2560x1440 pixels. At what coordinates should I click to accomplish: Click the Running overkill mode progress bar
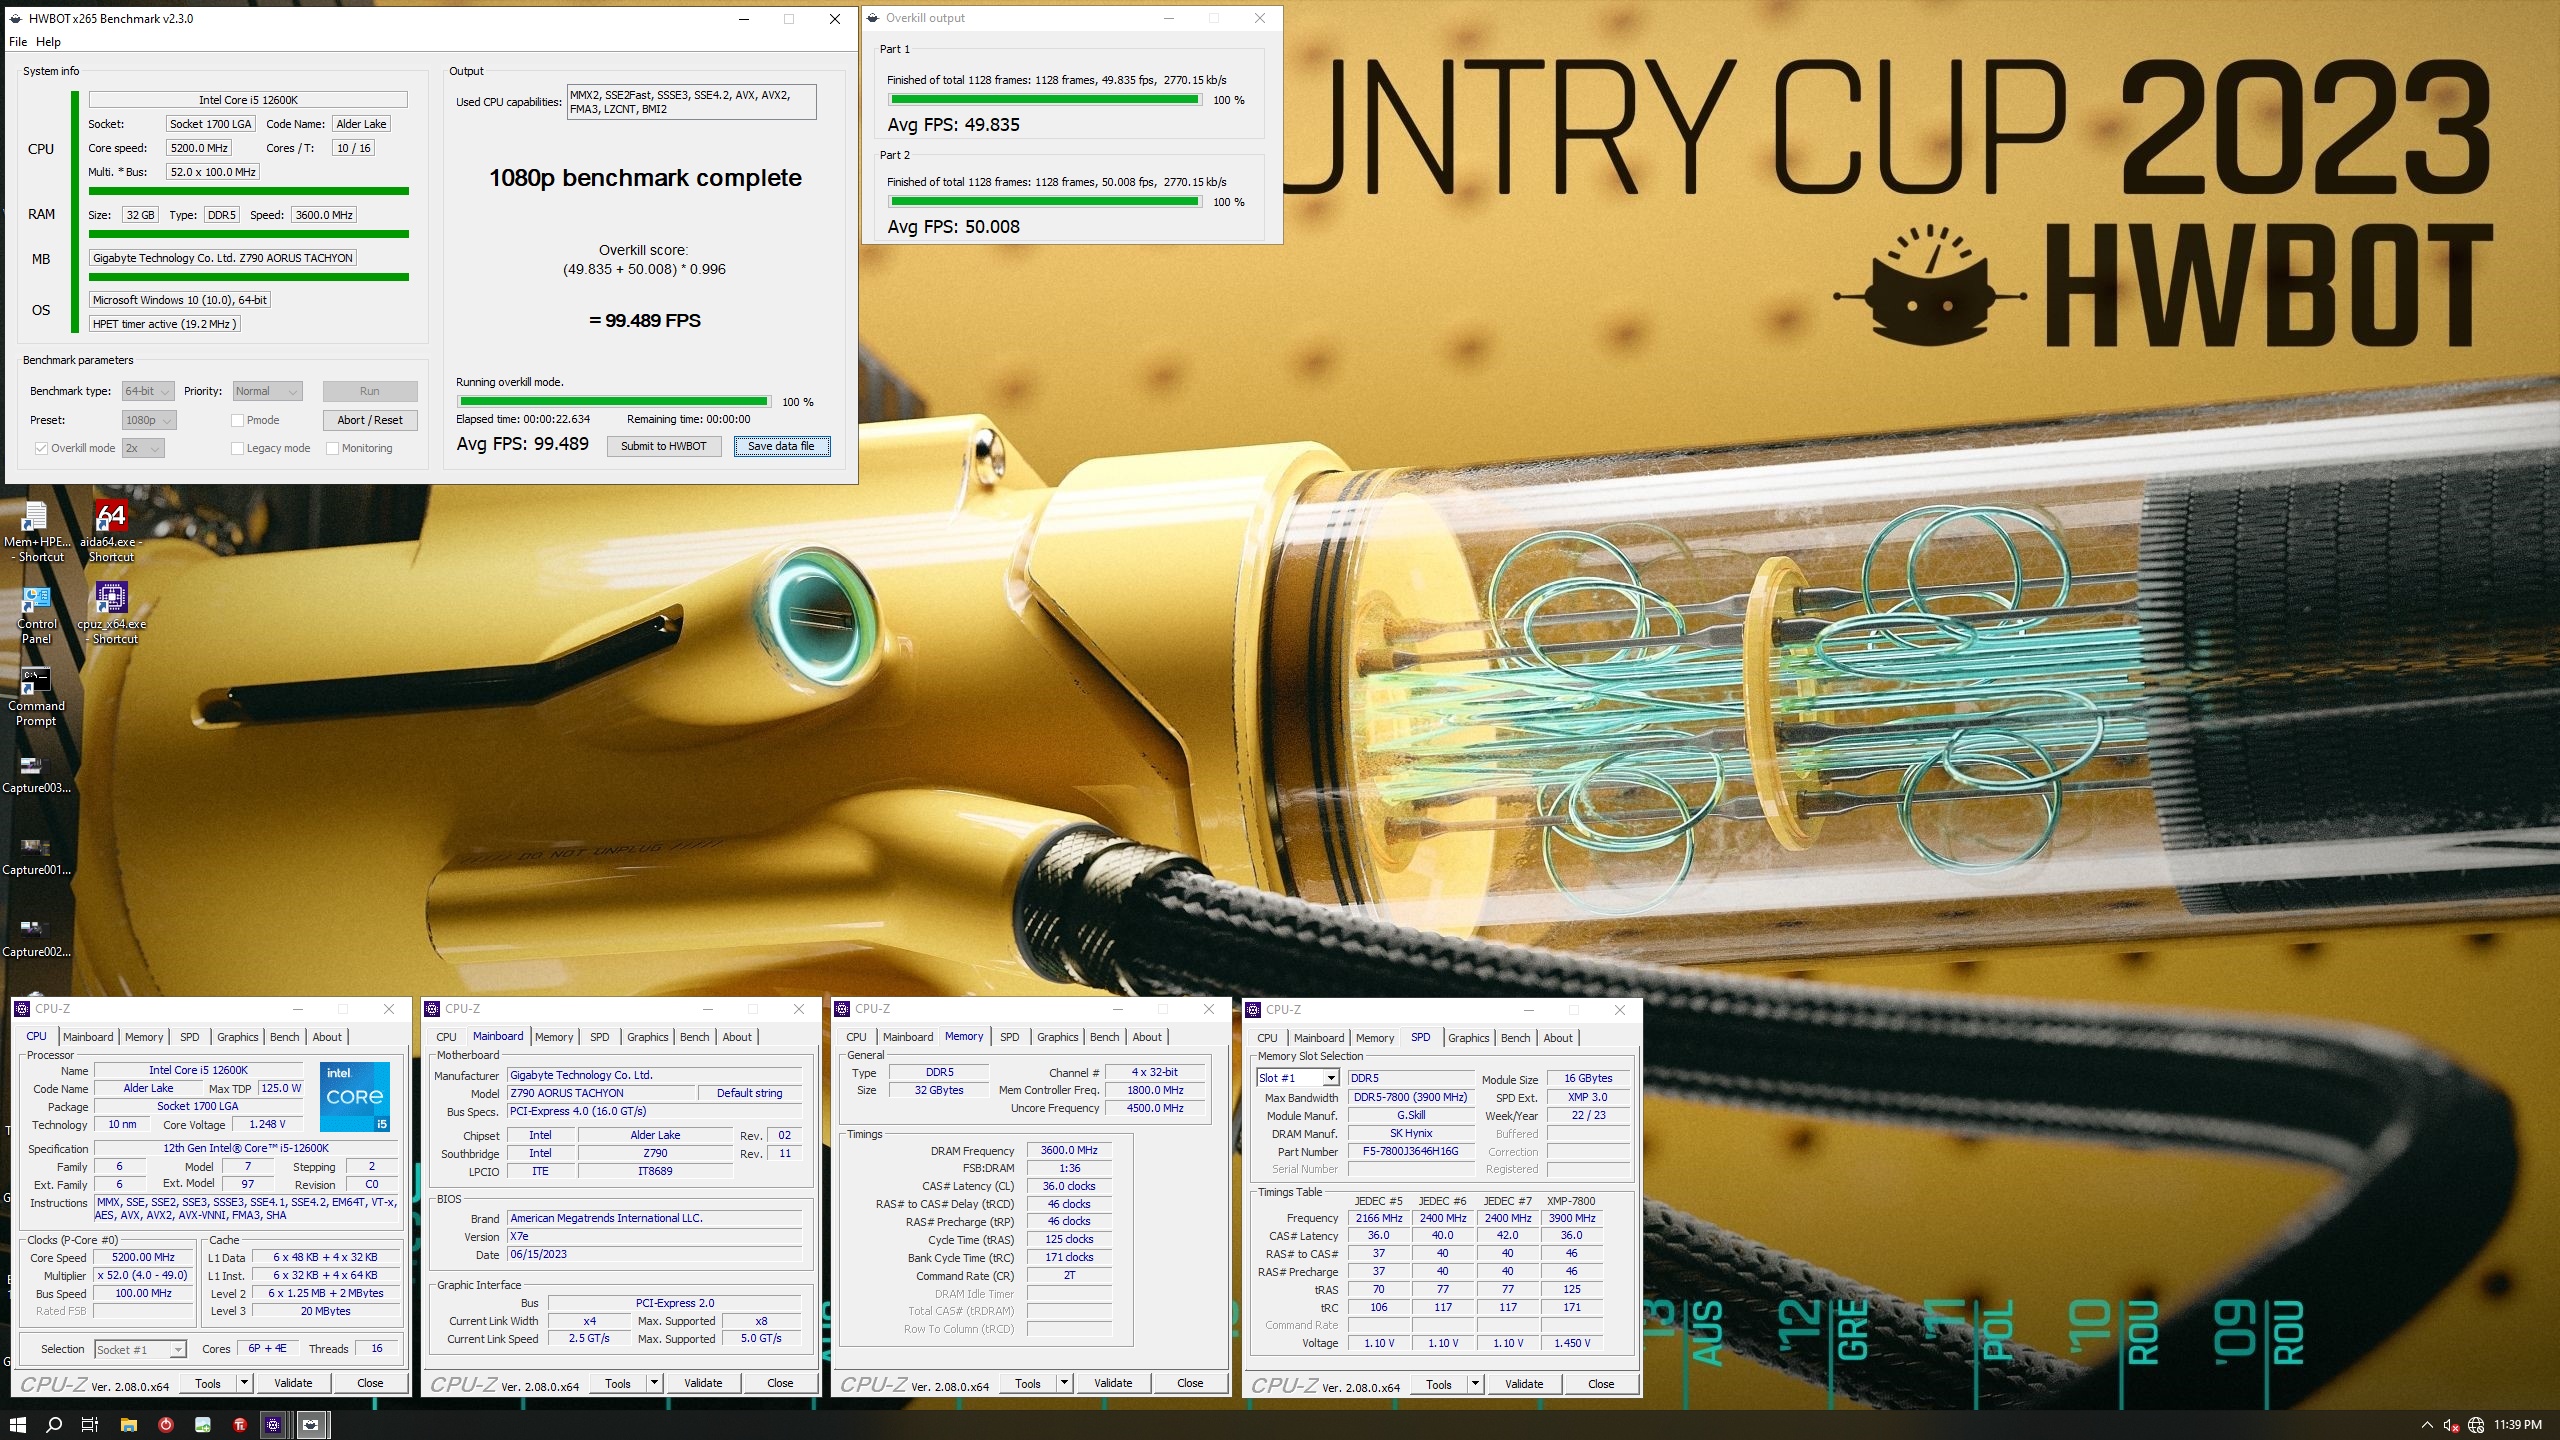[x=614, y=402]
